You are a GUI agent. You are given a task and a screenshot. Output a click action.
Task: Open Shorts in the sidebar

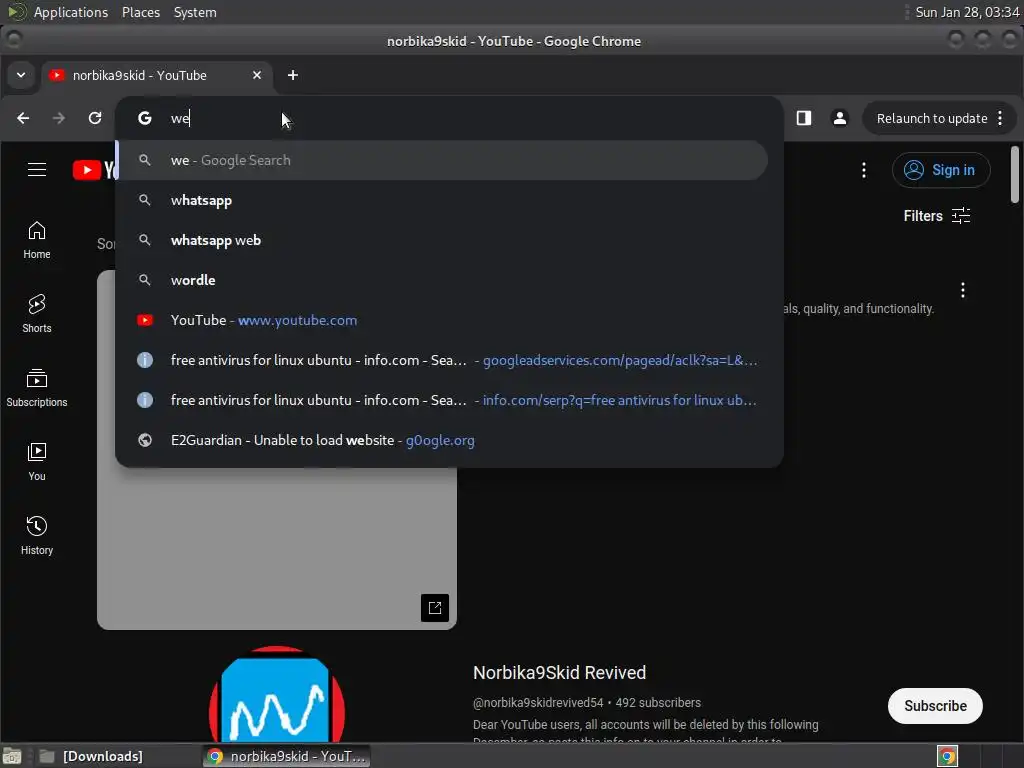point(37,313)
